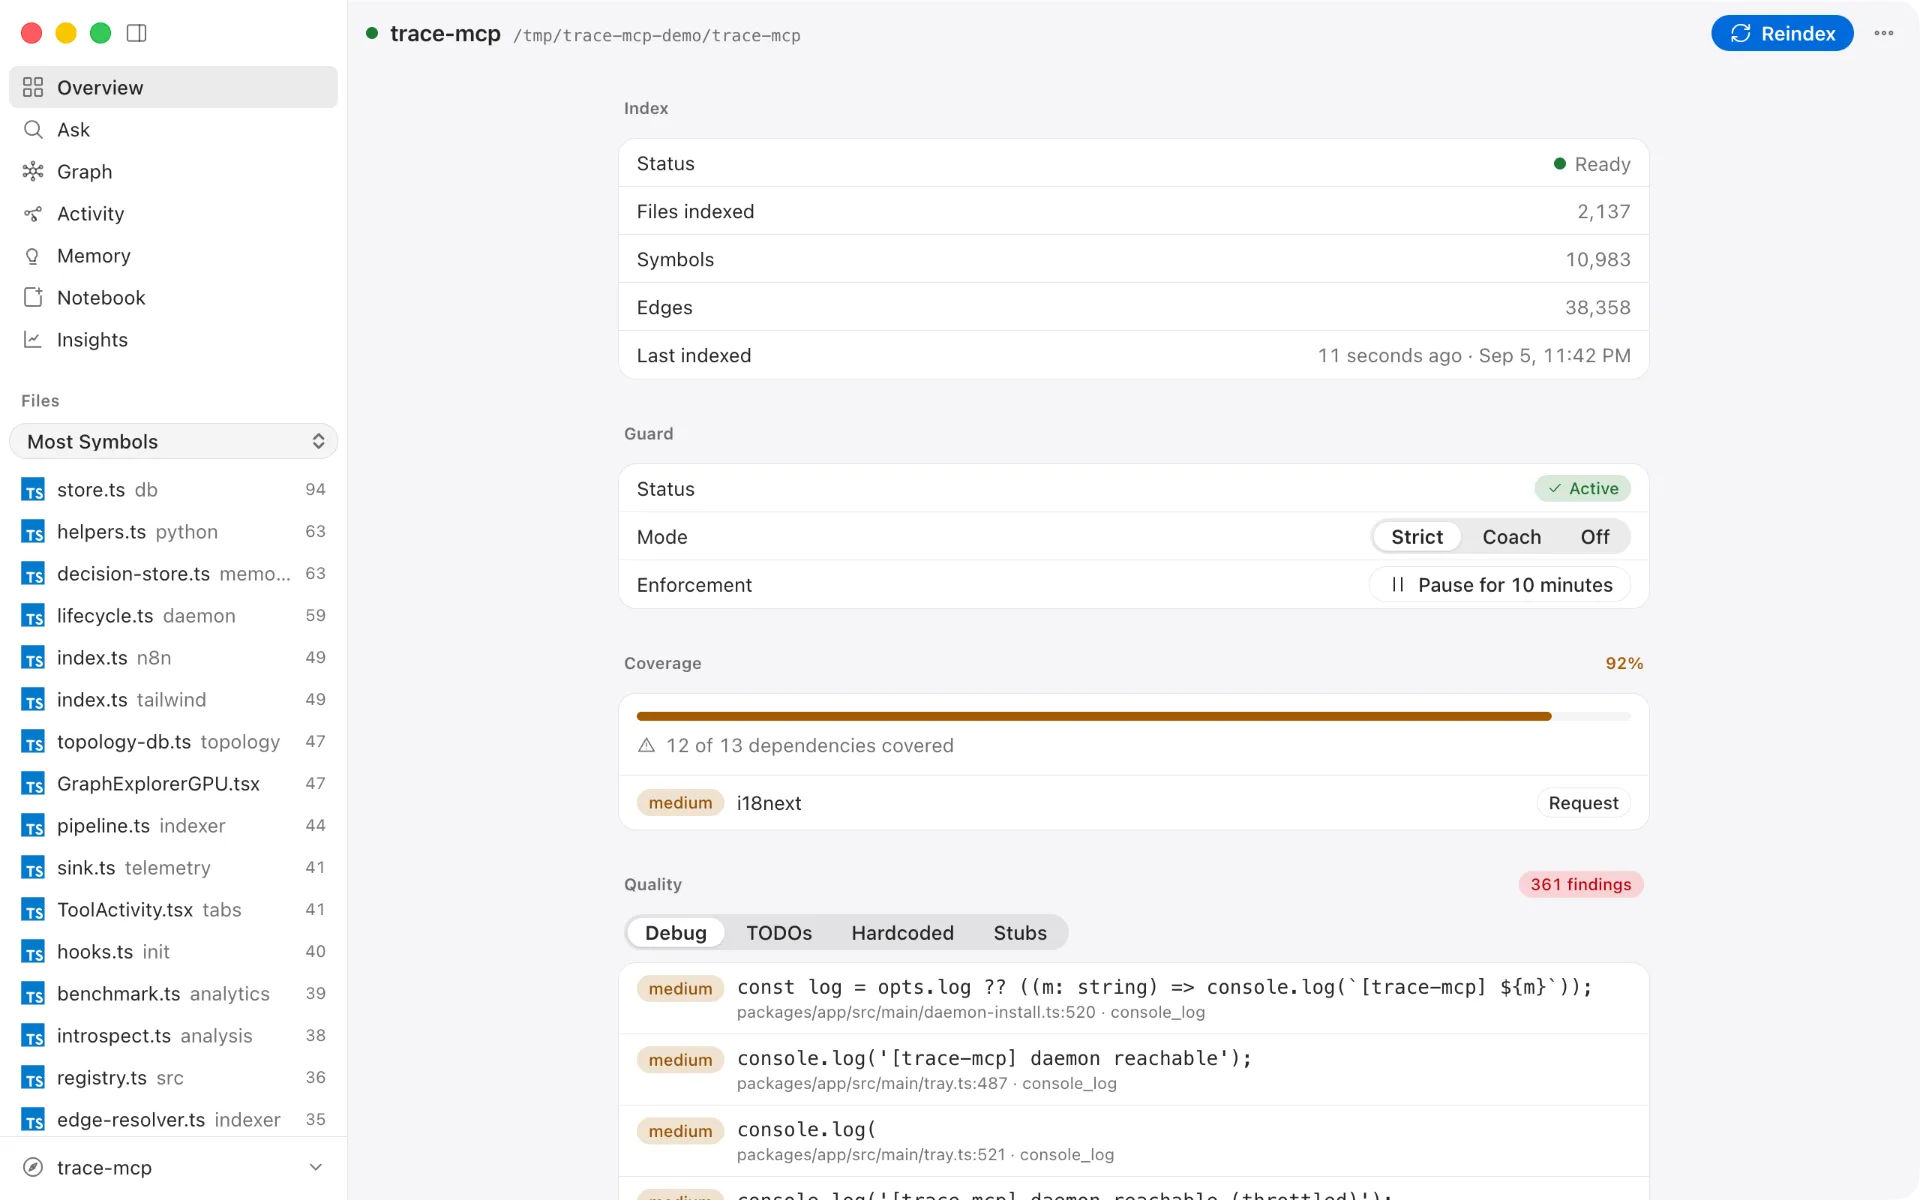Click the Ask magnifier icon
The width and height of the screenshot is (1920, 1200).
pos(33,129)
